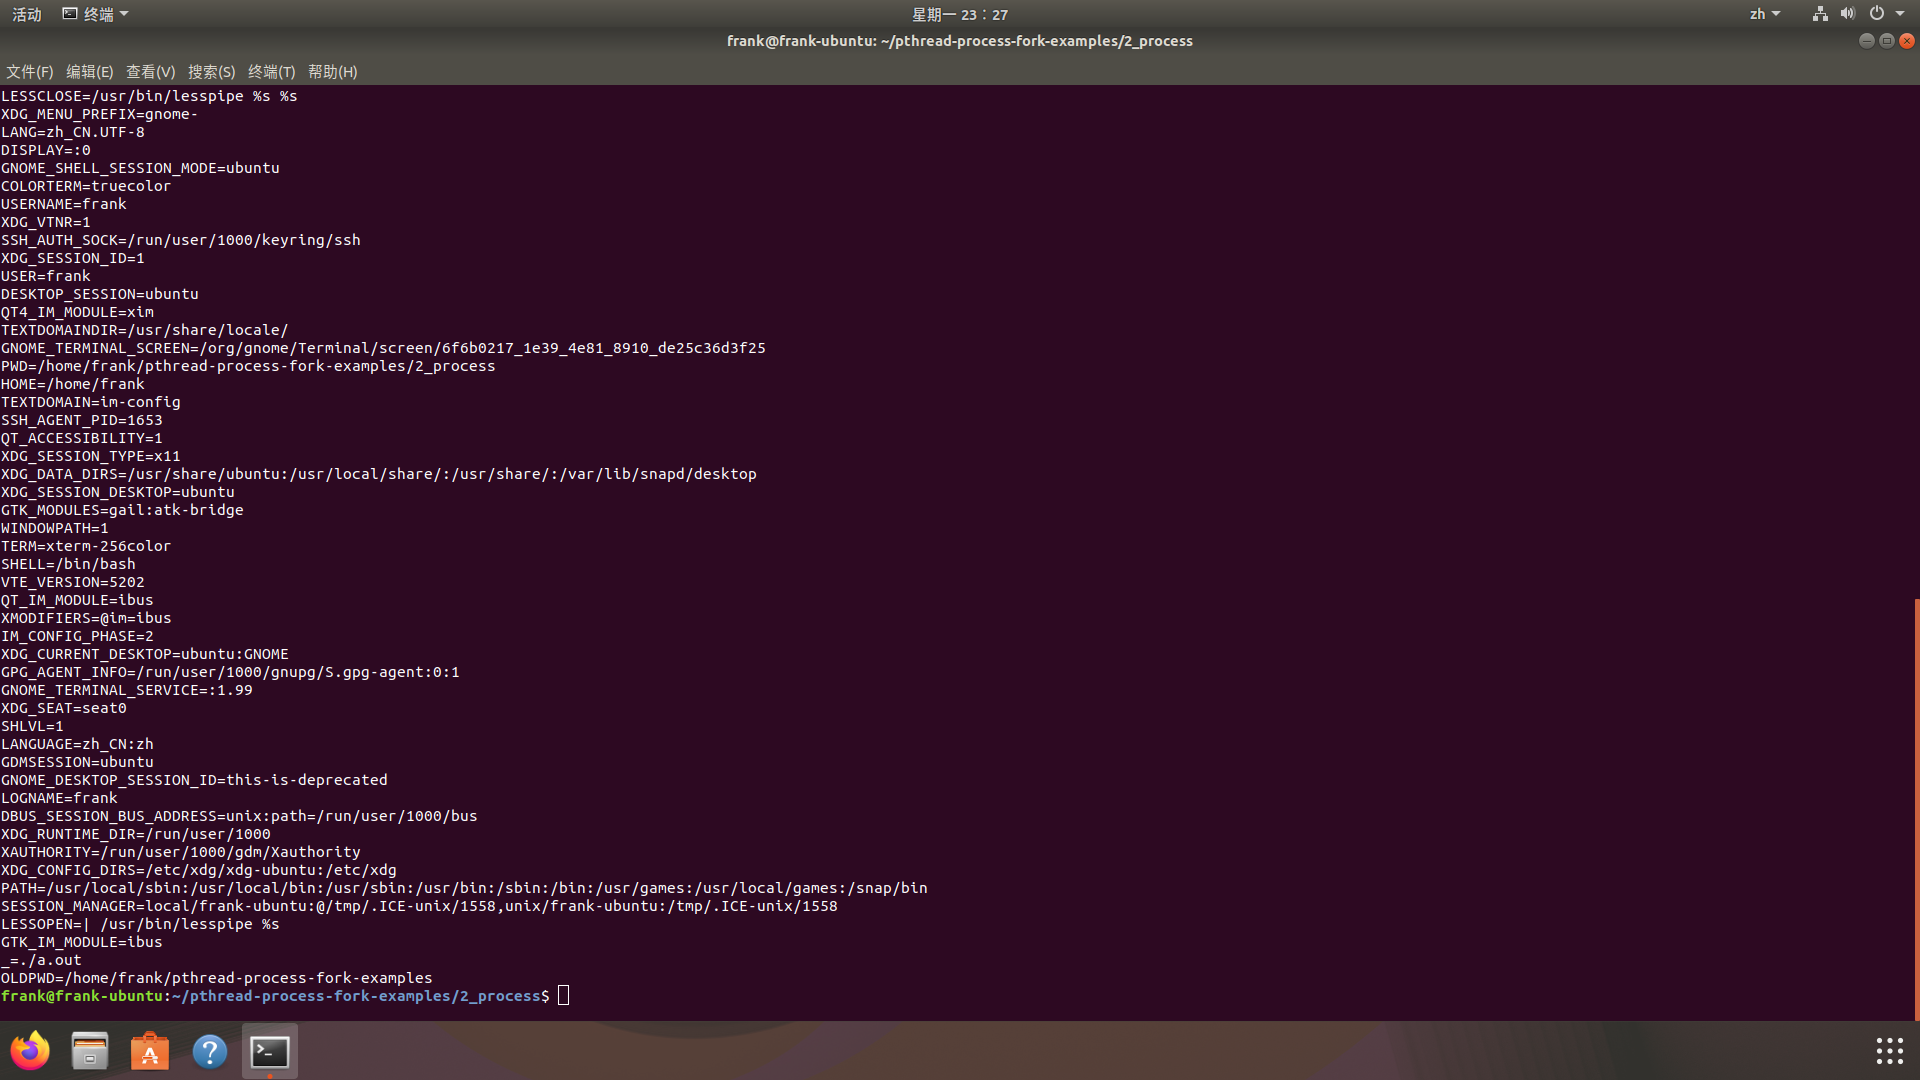Open the 查看(V) menu

pos(150,72)
